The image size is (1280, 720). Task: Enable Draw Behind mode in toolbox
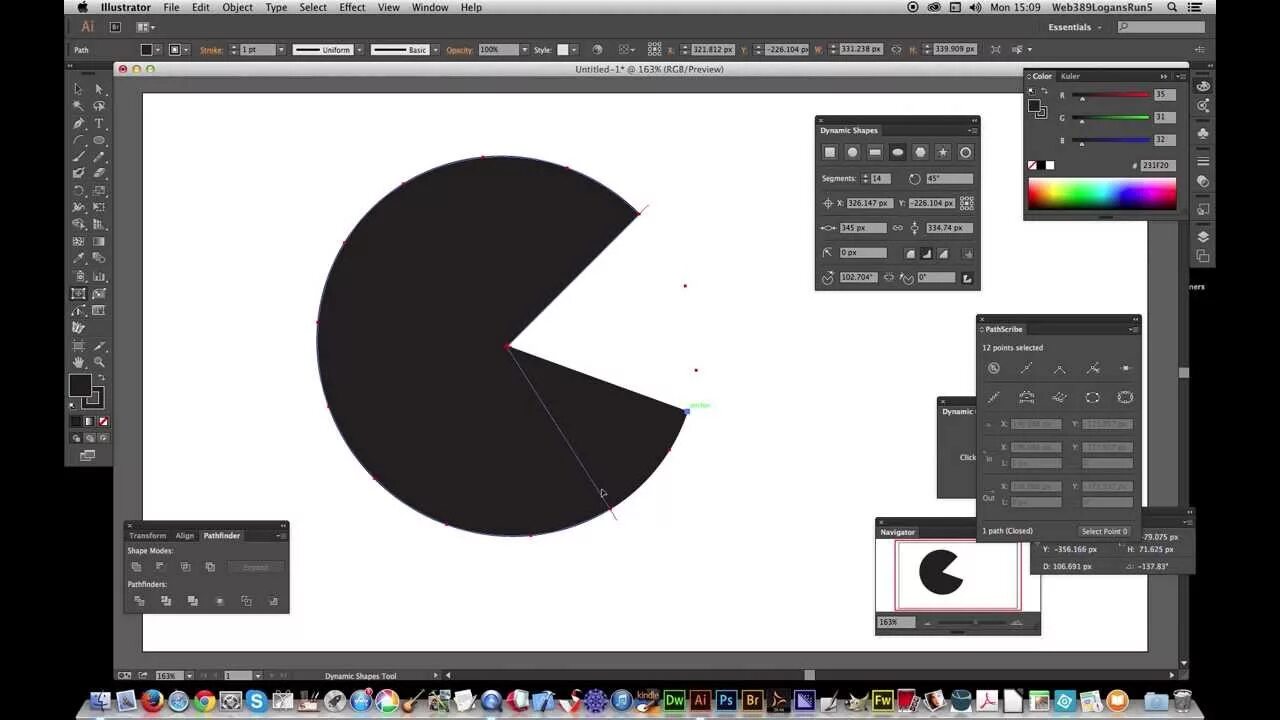tap(89, 438)
